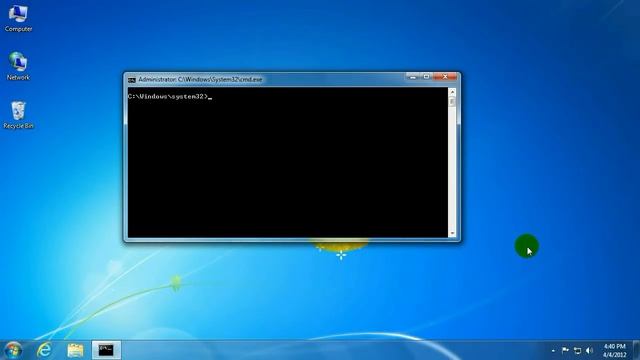
Task: Click the Command Prompt taskbar button
Action: point(106,350)
